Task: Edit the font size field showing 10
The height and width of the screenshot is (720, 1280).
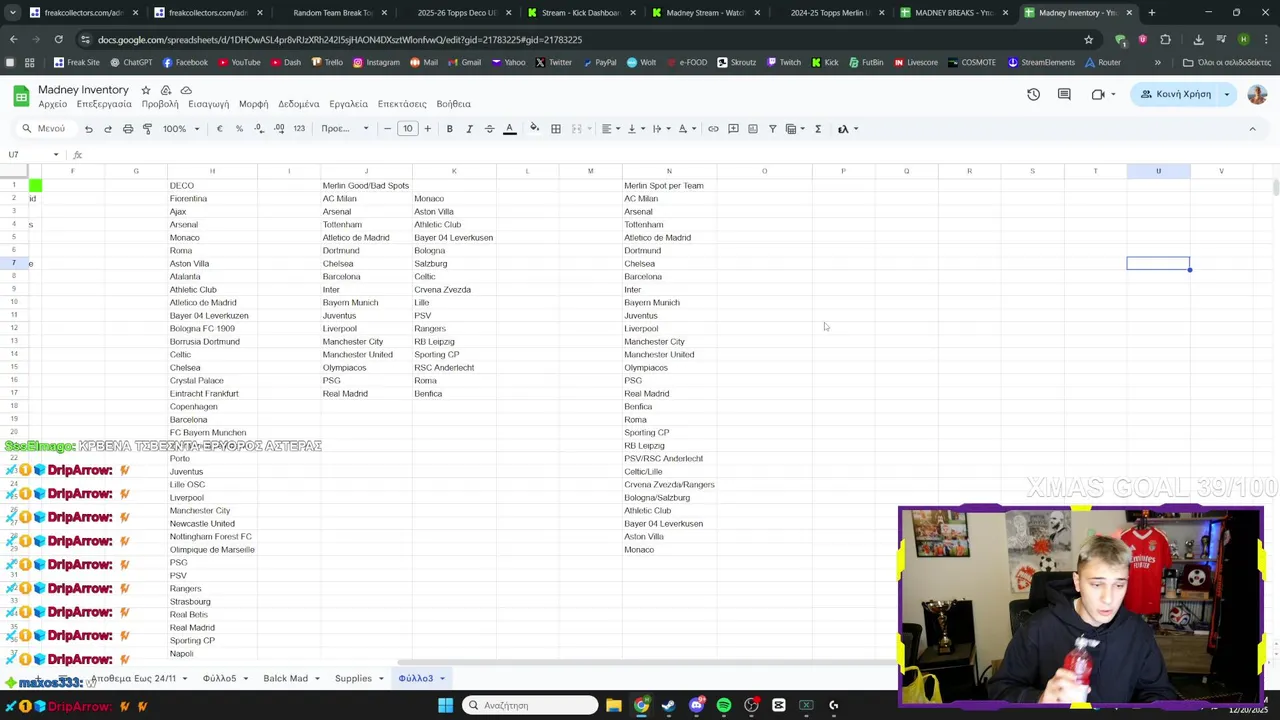Action: [x=407, y=129]
